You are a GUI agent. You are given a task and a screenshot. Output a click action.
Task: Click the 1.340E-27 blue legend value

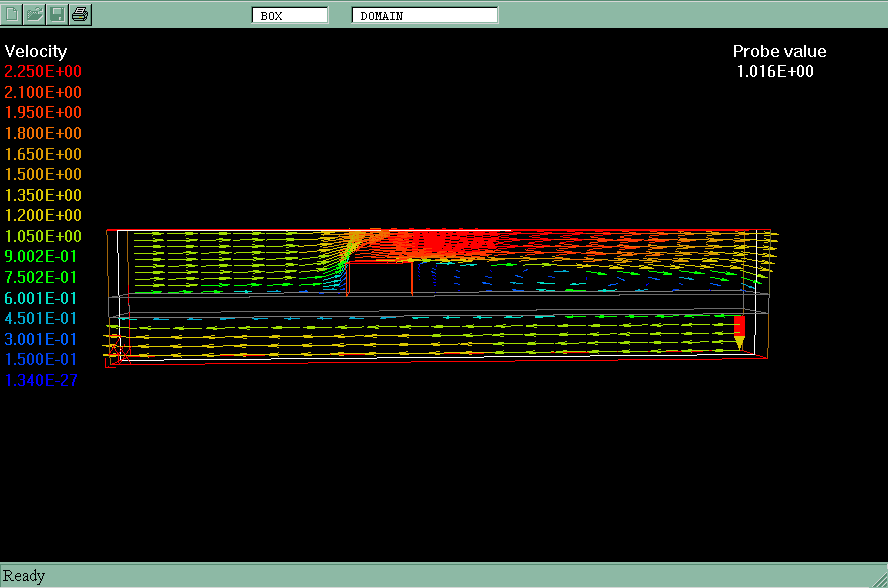[x=41, y=380]
